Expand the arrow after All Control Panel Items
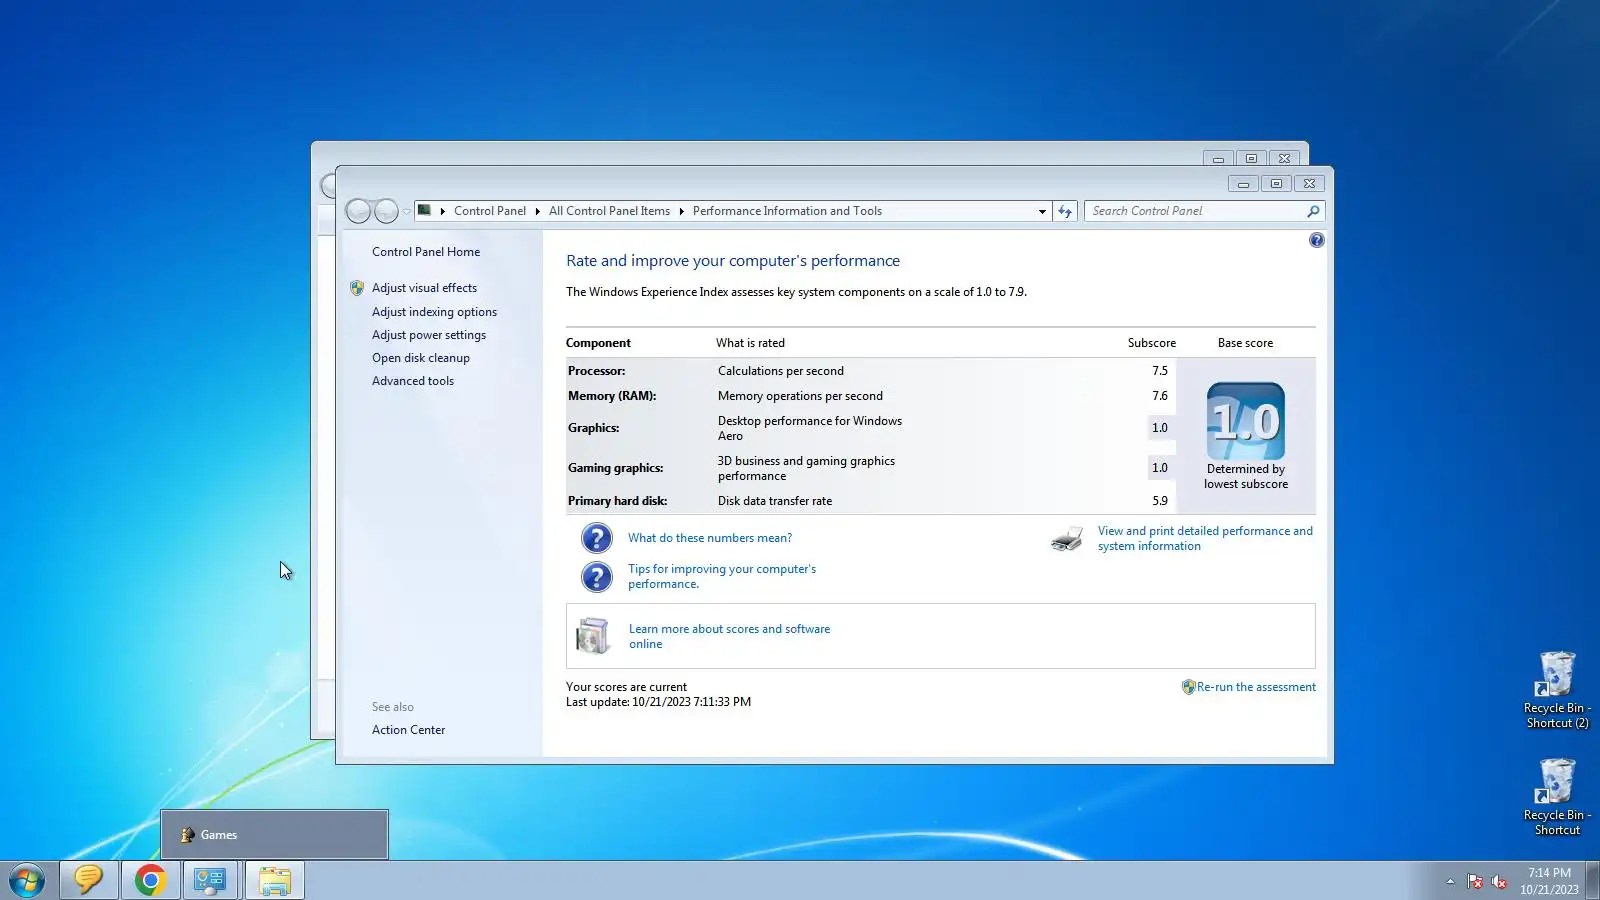 click(x=681, y=211)
